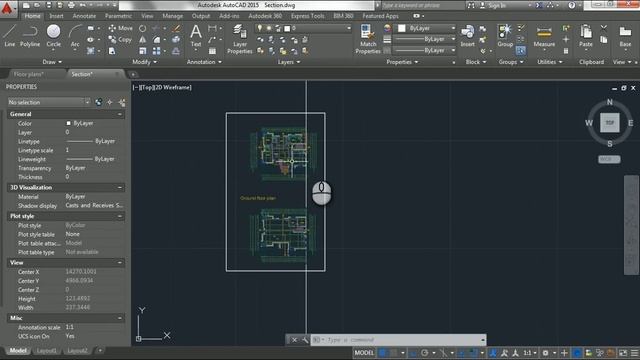
Task: Click the Array tool icon
Action: tap(156, 51)
